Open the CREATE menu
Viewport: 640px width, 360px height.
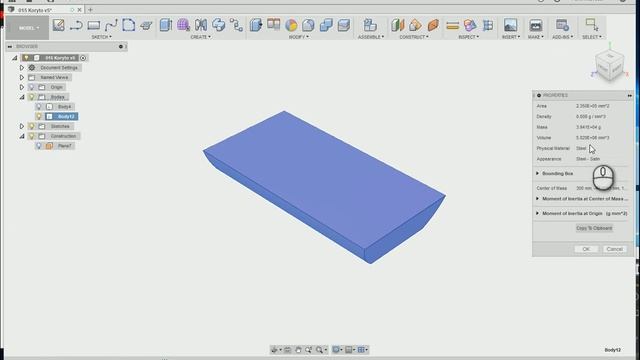pos(200,37)
